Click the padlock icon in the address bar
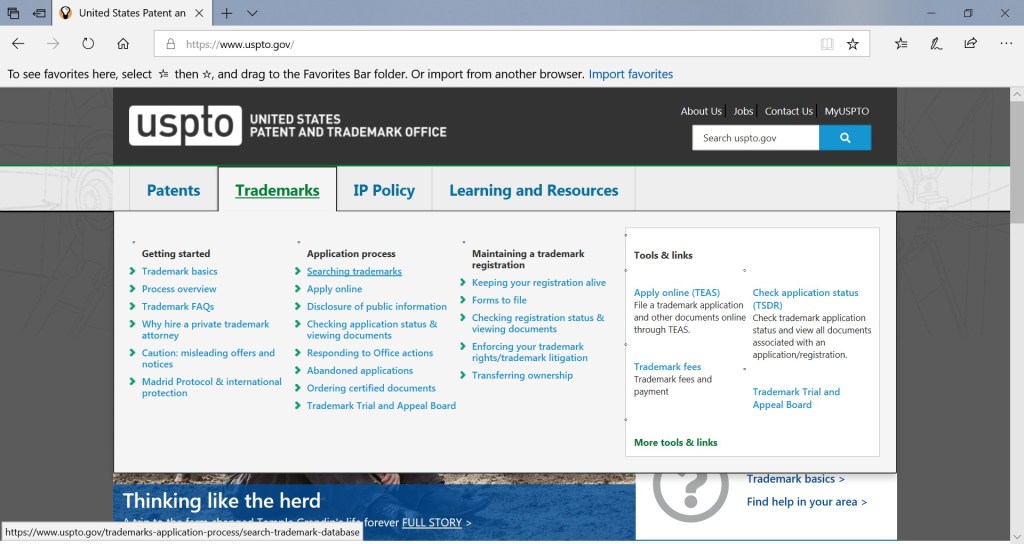Screen dimensions: 1024x544 [170, 44]
